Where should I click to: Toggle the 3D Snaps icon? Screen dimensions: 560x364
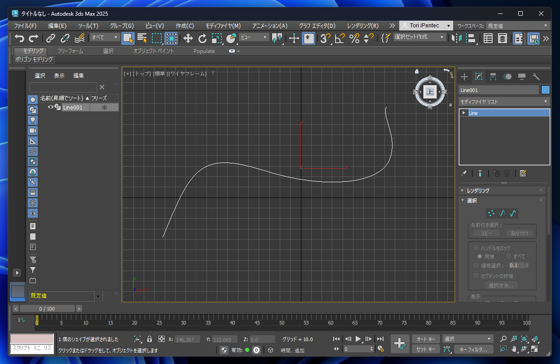[325, 38]
